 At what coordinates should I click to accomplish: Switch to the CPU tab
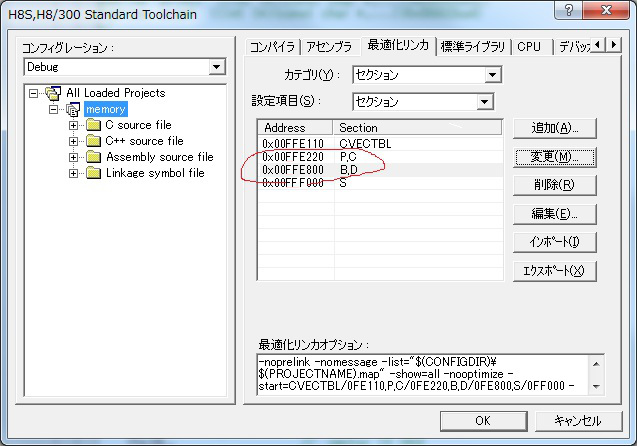point(529,47)
